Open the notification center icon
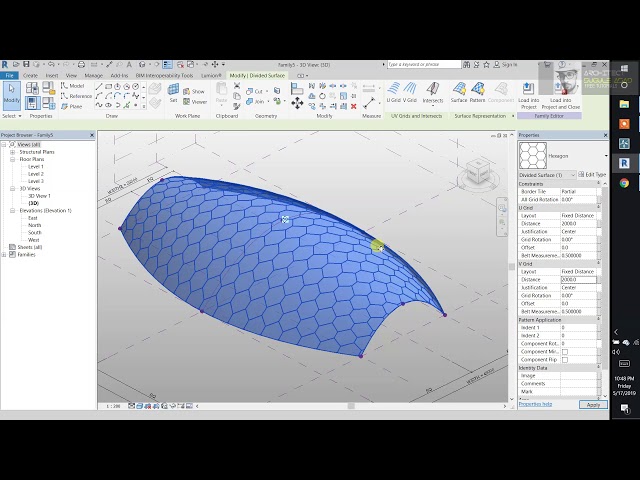Screen dimensions: 640x480 tap(624, 408)
